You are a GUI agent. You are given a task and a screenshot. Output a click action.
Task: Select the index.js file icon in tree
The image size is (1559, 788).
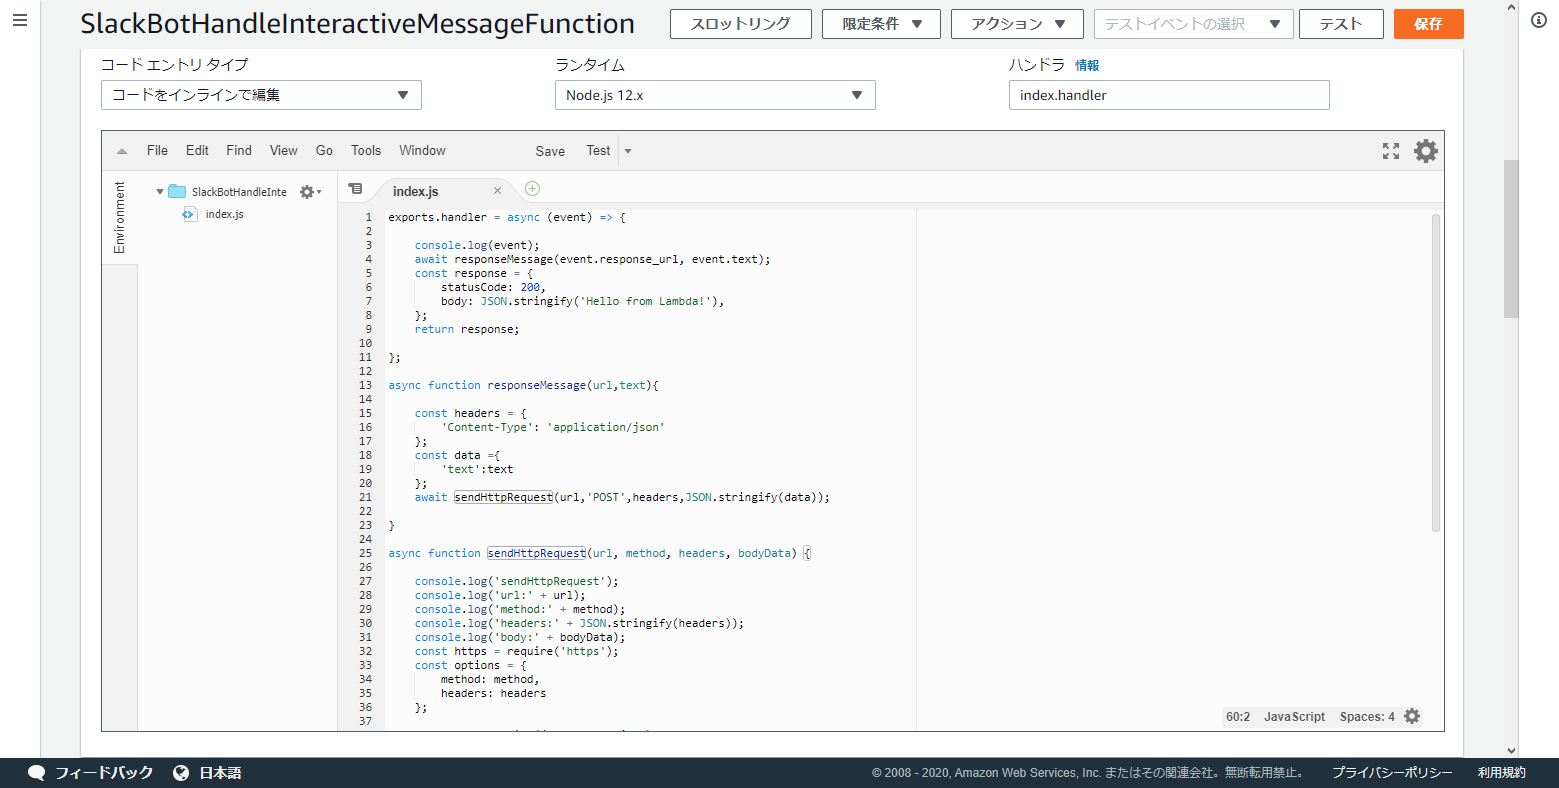tap(189, 214)
